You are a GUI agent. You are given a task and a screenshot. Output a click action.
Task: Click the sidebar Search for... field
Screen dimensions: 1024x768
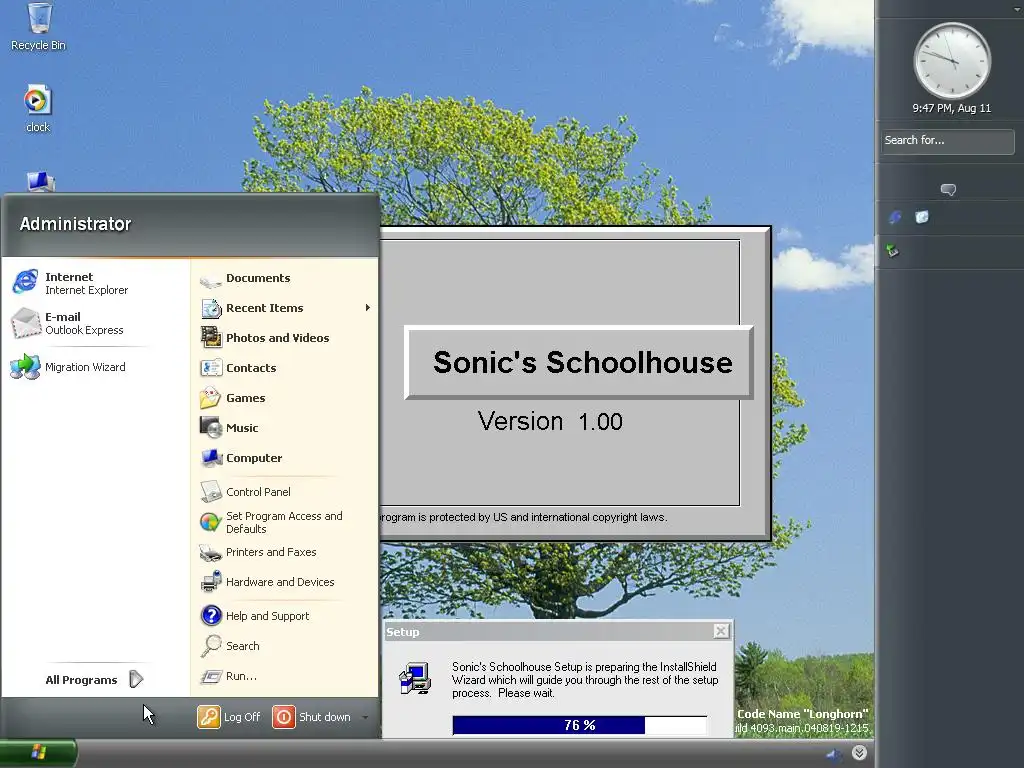tap(948, 141)
